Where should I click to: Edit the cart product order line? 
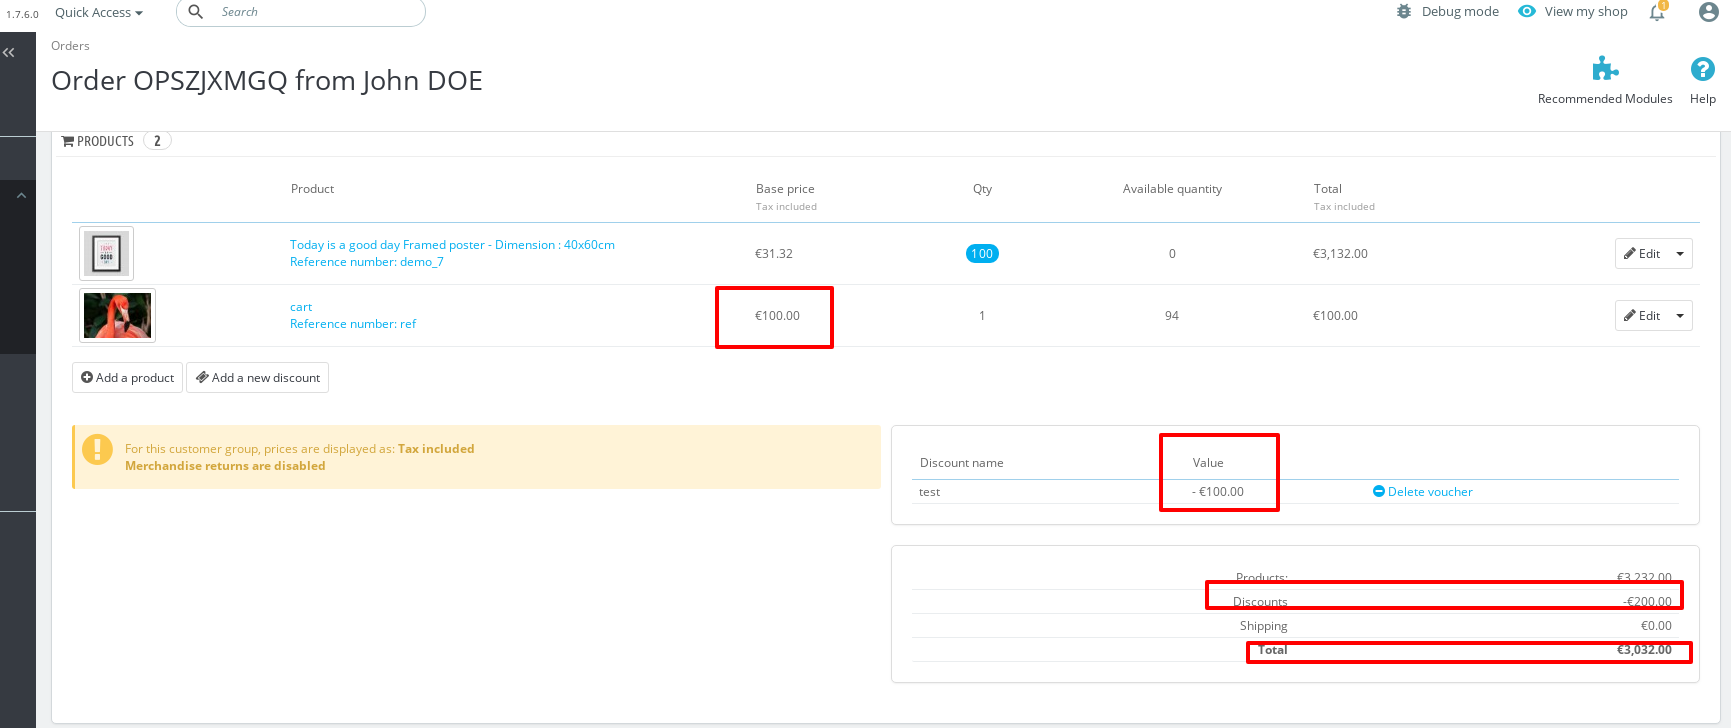[1642, 316]
